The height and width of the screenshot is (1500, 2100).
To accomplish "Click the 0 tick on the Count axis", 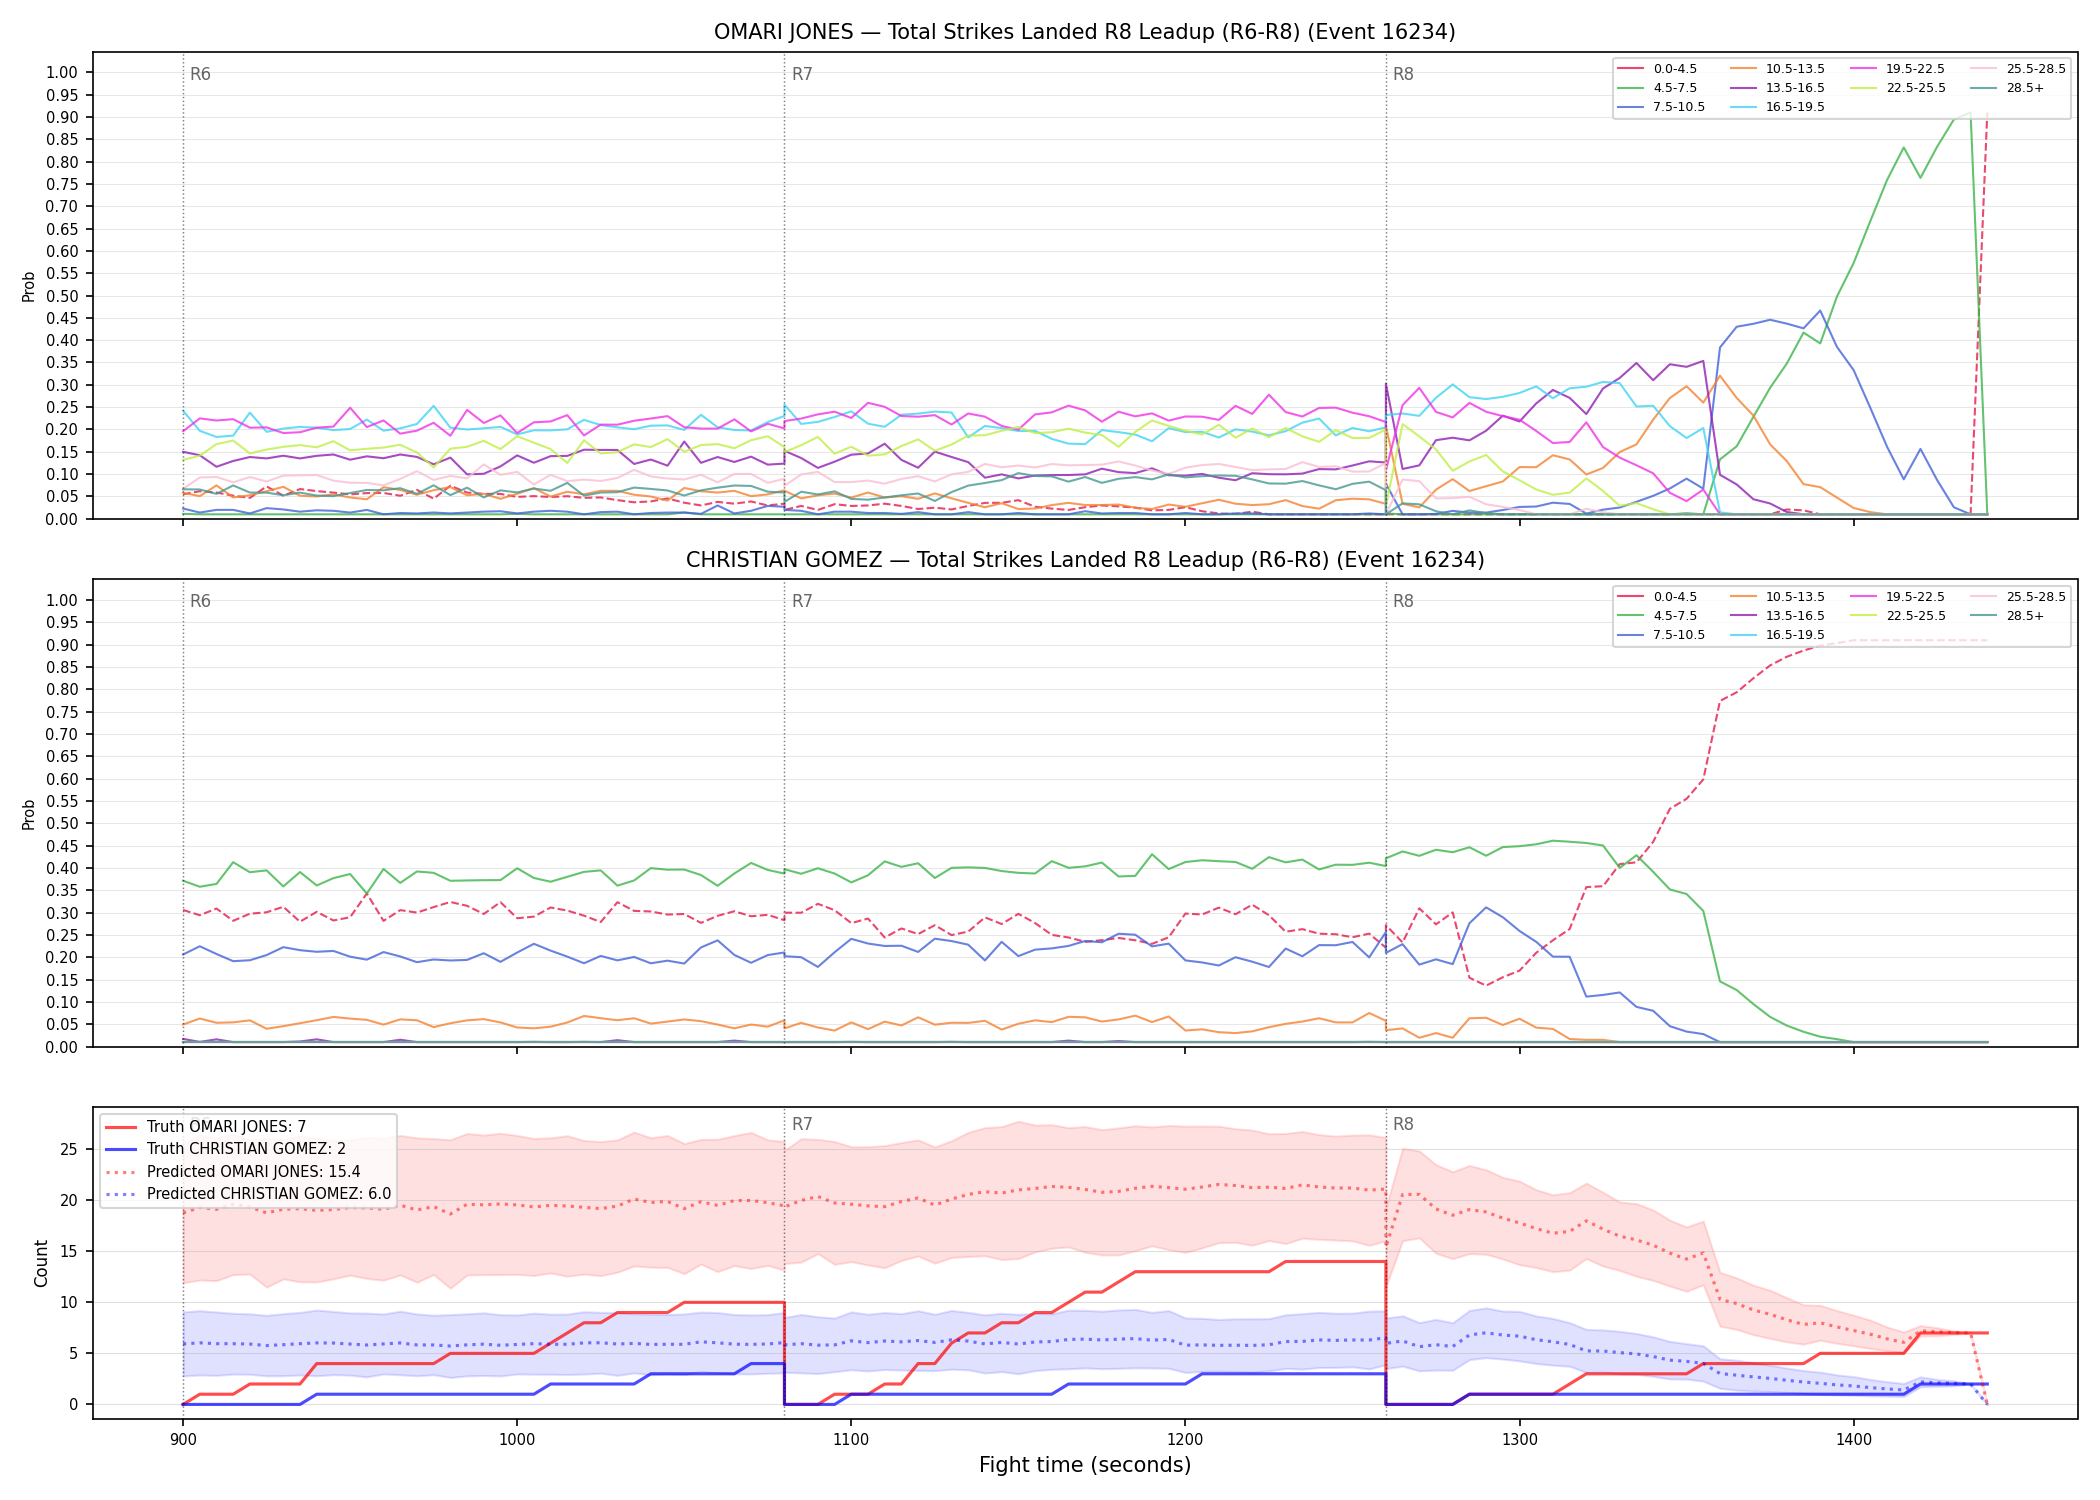I will [73, 1404].
